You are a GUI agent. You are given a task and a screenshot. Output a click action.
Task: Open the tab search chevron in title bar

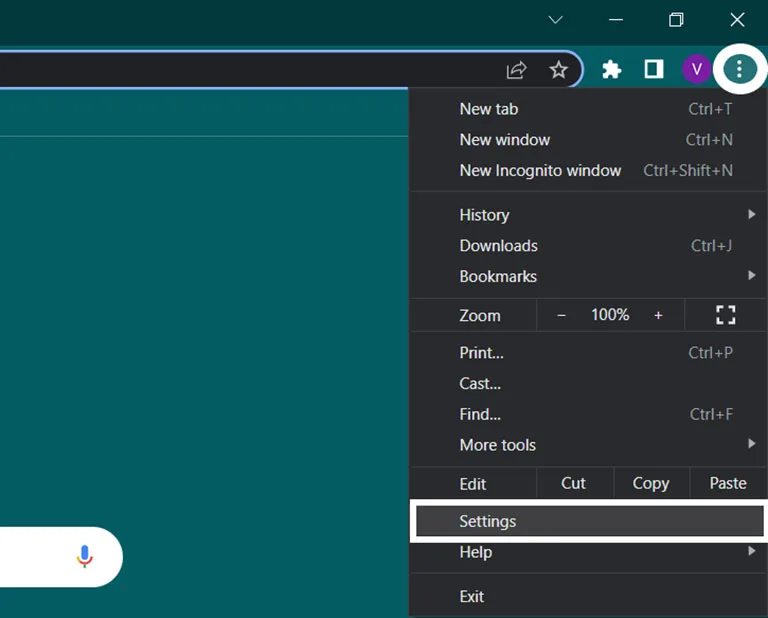click(555, 20)
